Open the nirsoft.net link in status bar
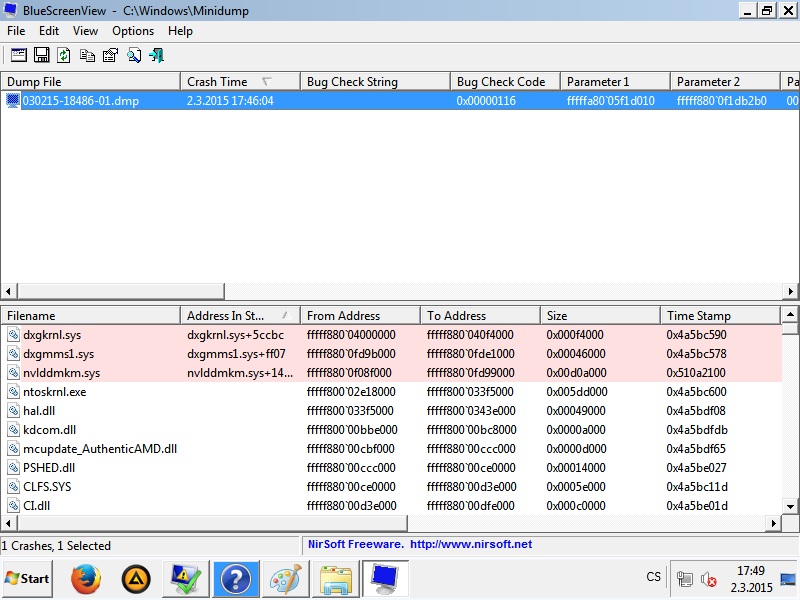The image size is (800, 600). 470,544
